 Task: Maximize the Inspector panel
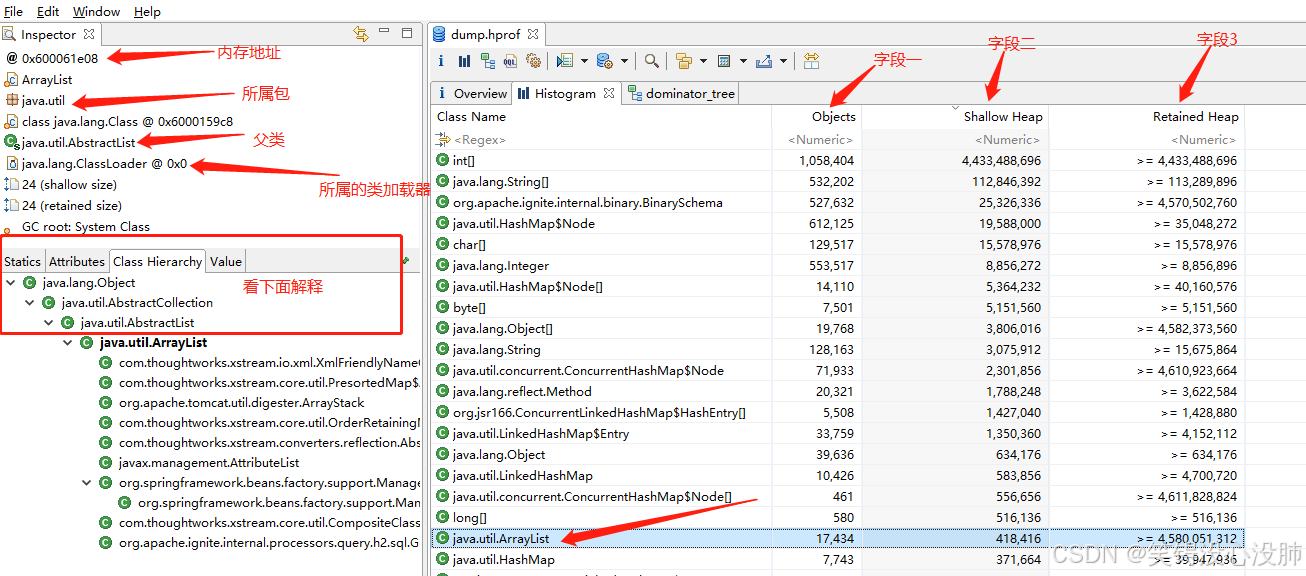(407, 34)
